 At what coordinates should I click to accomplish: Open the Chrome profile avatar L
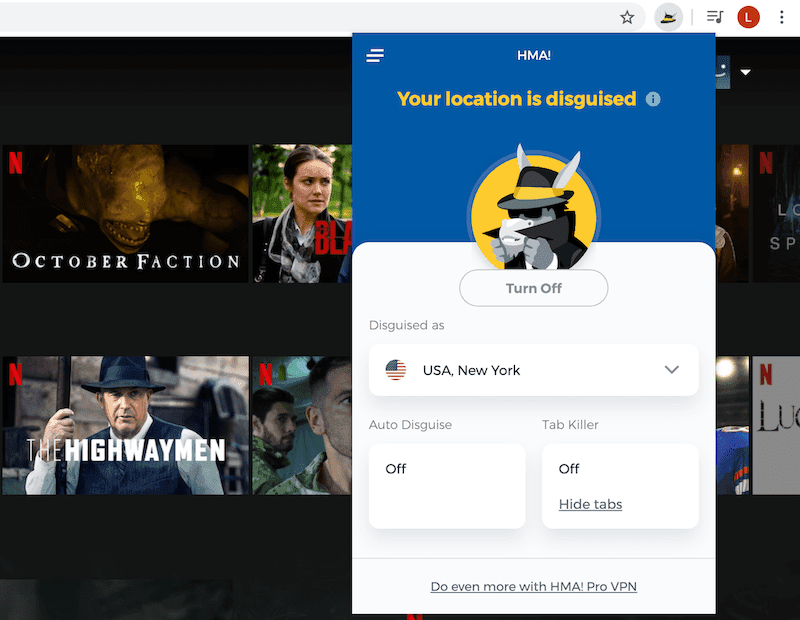pos(748,17)
